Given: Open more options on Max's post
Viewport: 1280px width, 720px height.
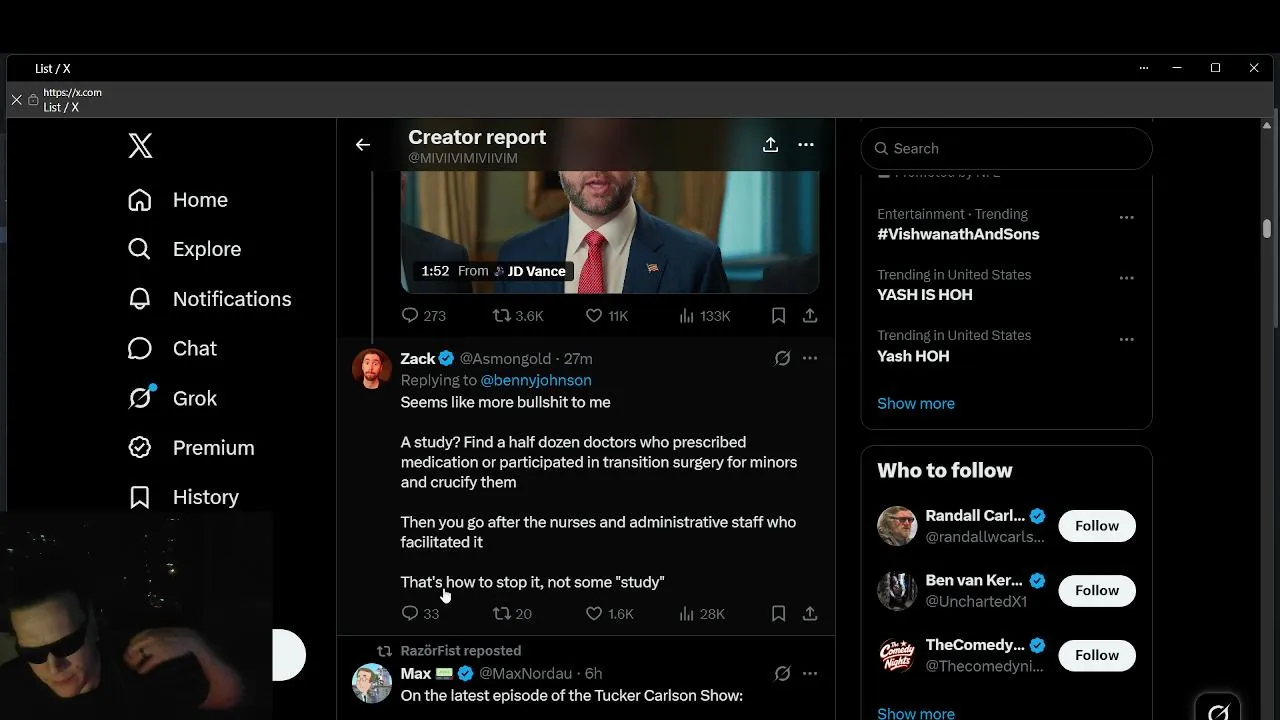Looking at the screenshot, I should 810,673.
